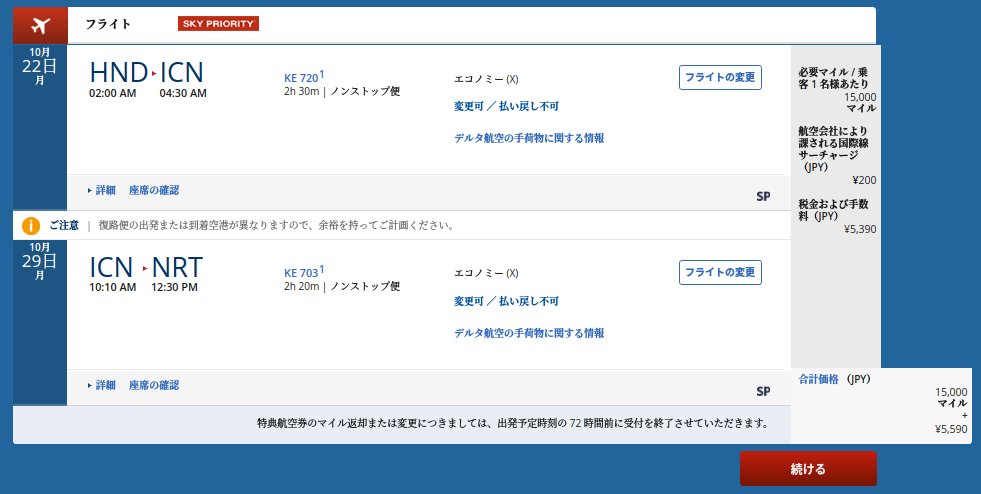Click the フライト header label
This screenshot has width=981, height=494.
point(108,24)
